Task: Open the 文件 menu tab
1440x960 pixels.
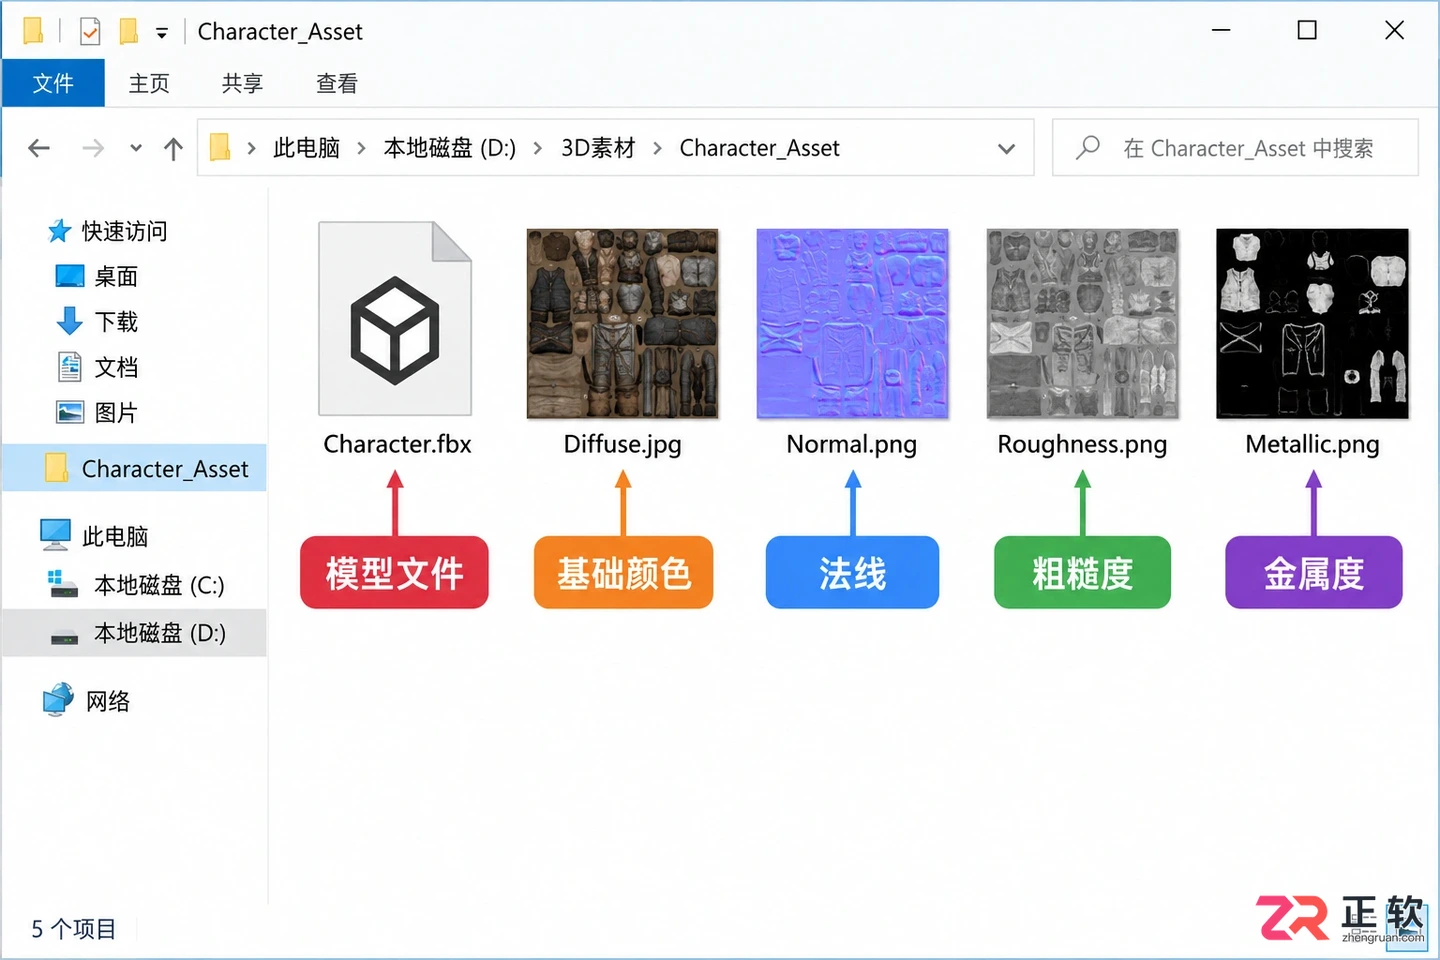Action: coord(53,83)
